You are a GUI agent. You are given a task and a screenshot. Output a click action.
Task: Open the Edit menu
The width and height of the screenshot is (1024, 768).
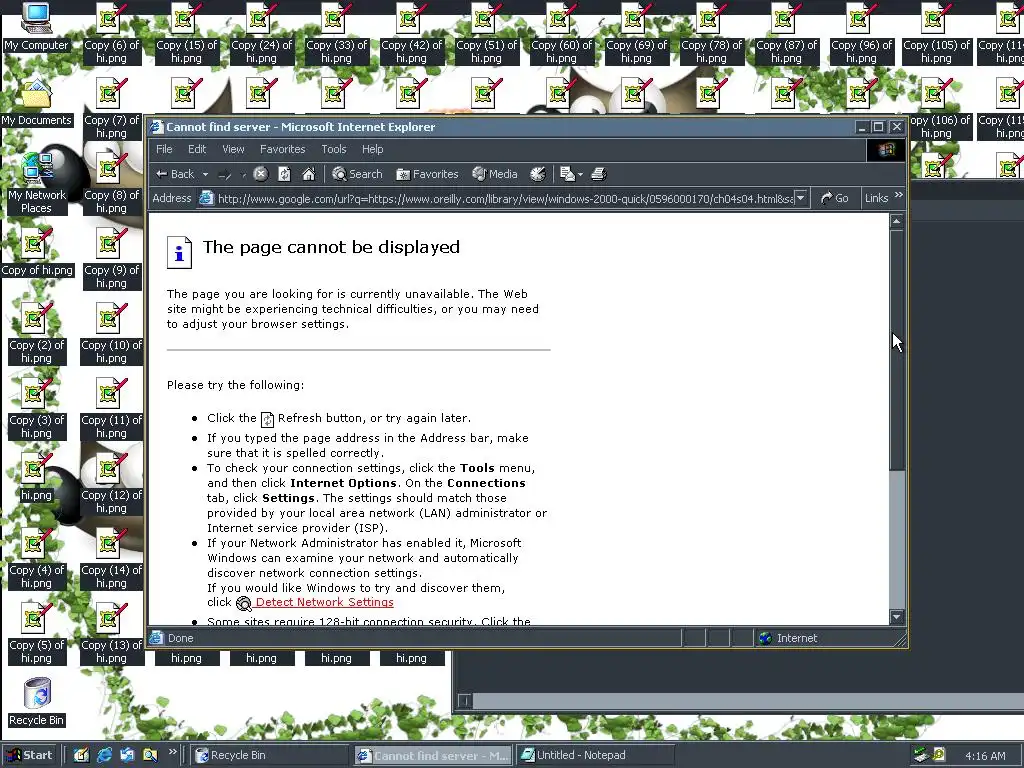[197, 149]
